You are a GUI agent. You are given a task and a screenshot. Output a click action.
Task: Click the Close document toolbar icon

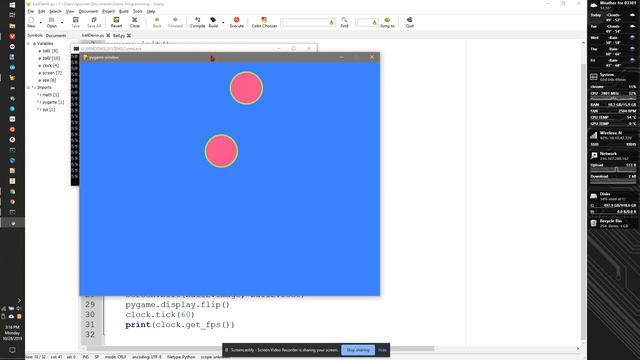click(x=135, y=20)
